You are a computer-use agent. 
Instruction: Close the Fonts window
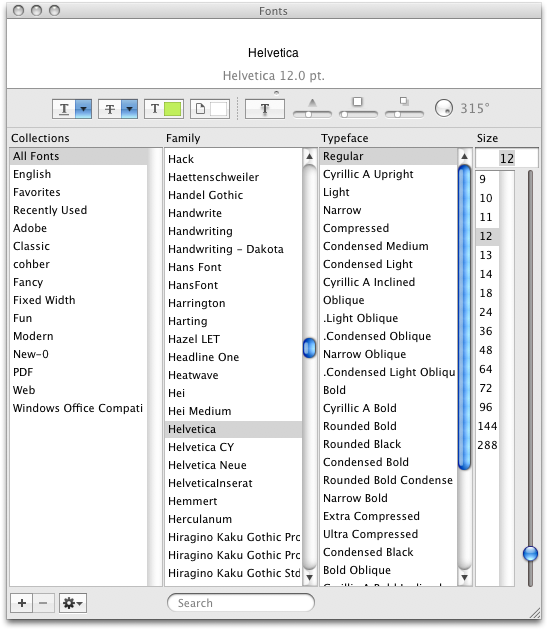tap(18, 10)
